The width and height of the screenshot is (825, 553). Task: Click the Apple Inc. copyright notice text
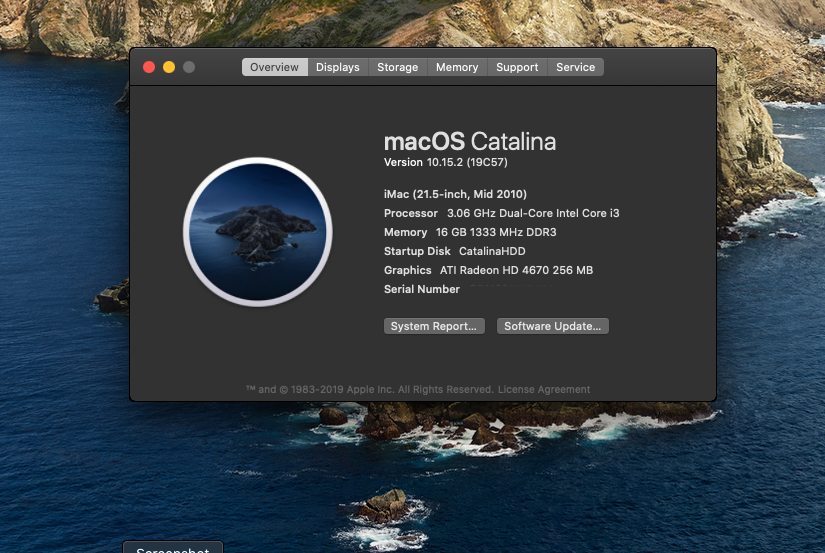pyautogui.click(x=370, y=389)
